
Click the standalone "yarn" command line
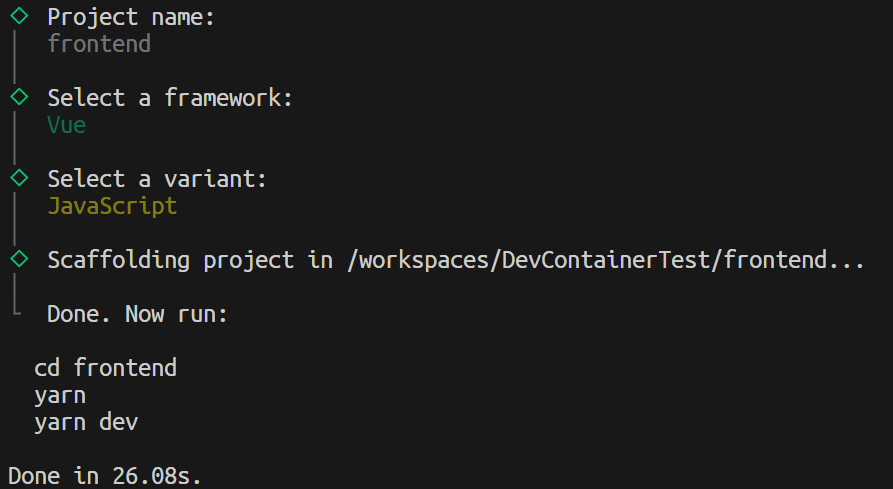[x=60, y=395]
